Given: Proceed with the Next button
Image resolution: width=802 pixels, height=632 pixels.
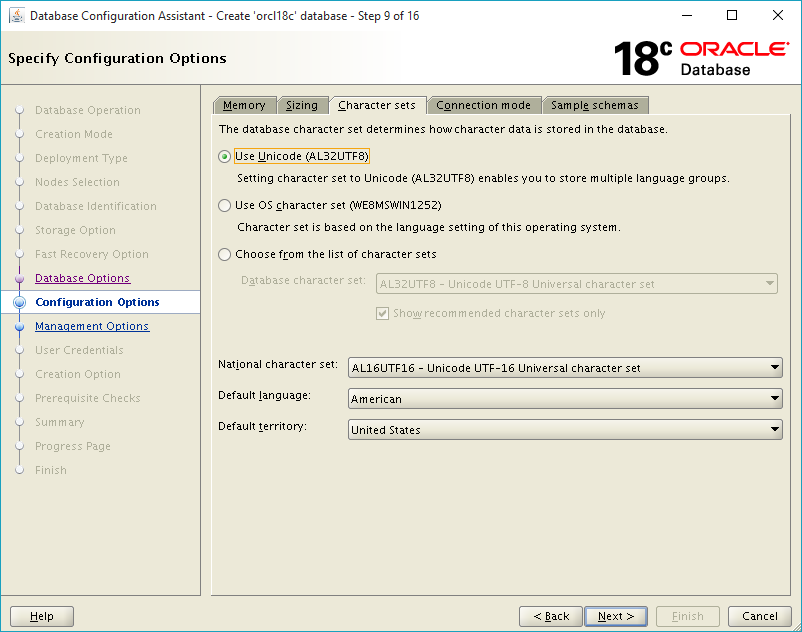Looking at the screenshot, I should tap(616, 616).
